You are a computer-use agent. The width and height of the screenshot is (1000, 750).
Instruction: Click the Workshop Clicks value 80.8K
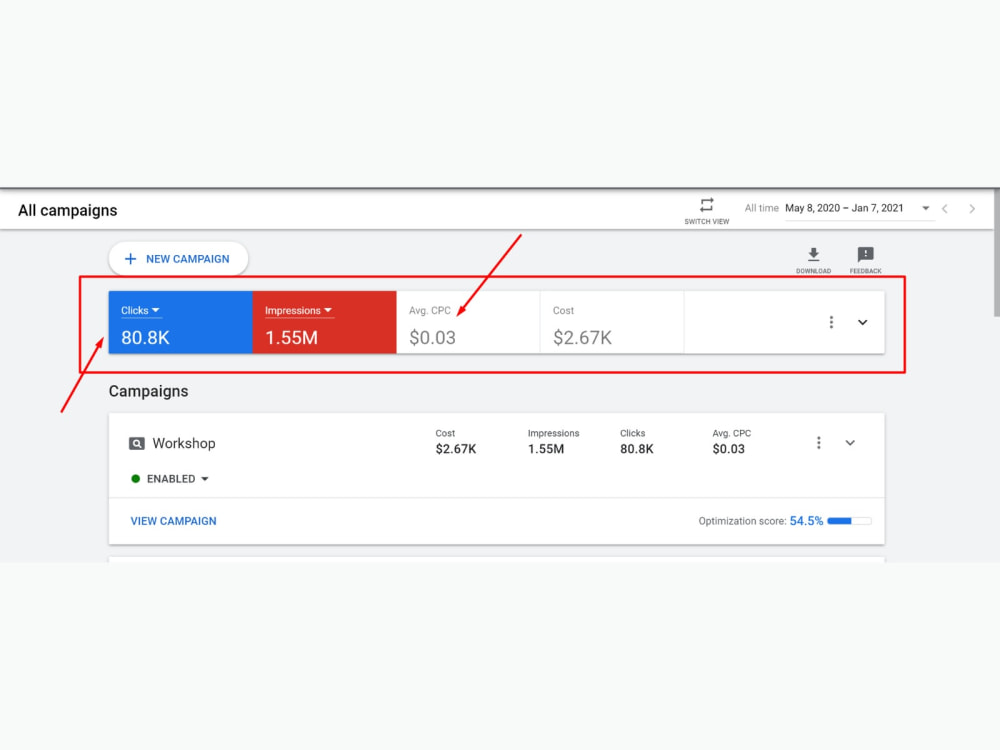(636, 449)
